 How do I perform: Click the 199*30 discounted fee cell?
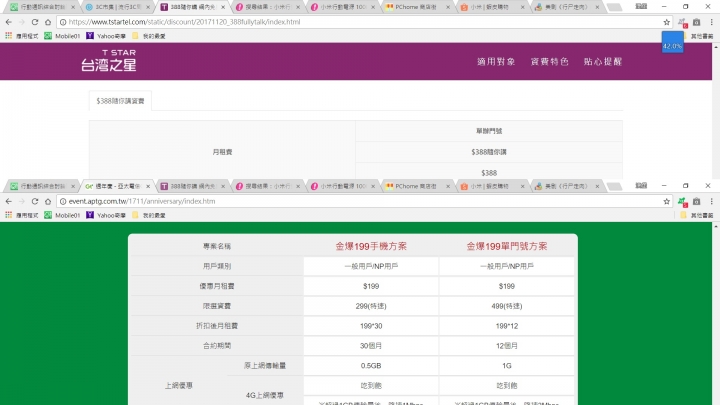tap(371, 326)
